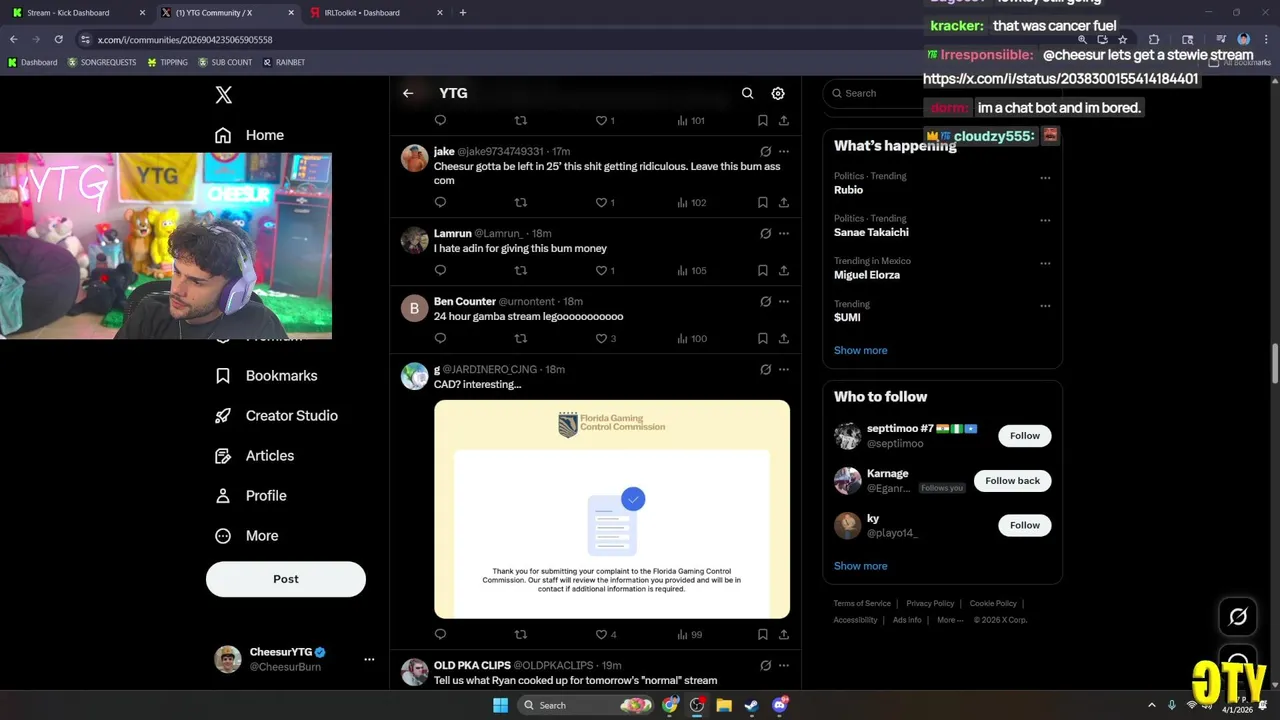This screenshot has width=1280, height=720.
Task: Open Grok floating button
Action: (1238, 617)
